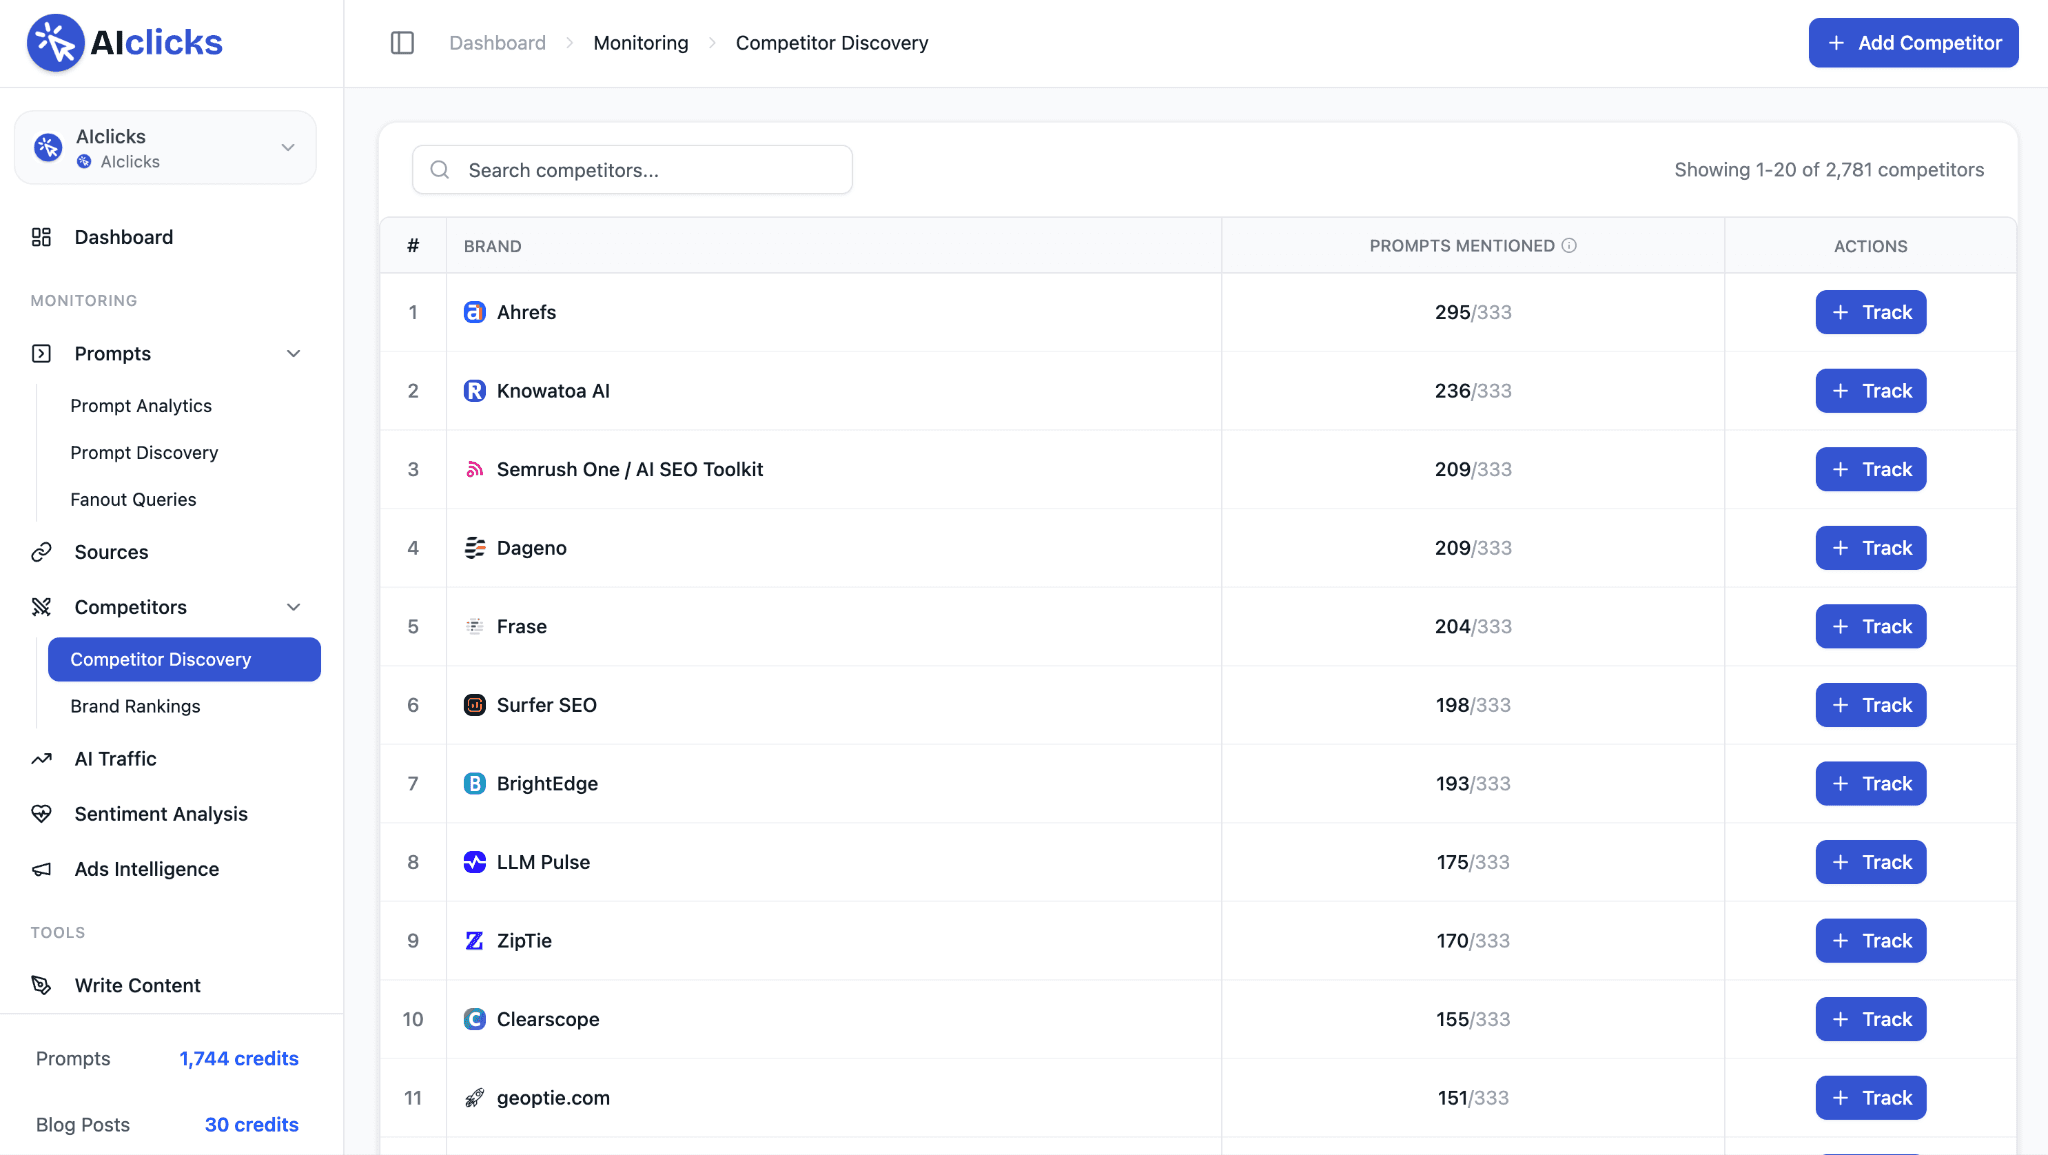Screen dimensions: 2048x1155
Task: Click the BRAND column header
Action: pyautogui.click(x=493, y=246)
